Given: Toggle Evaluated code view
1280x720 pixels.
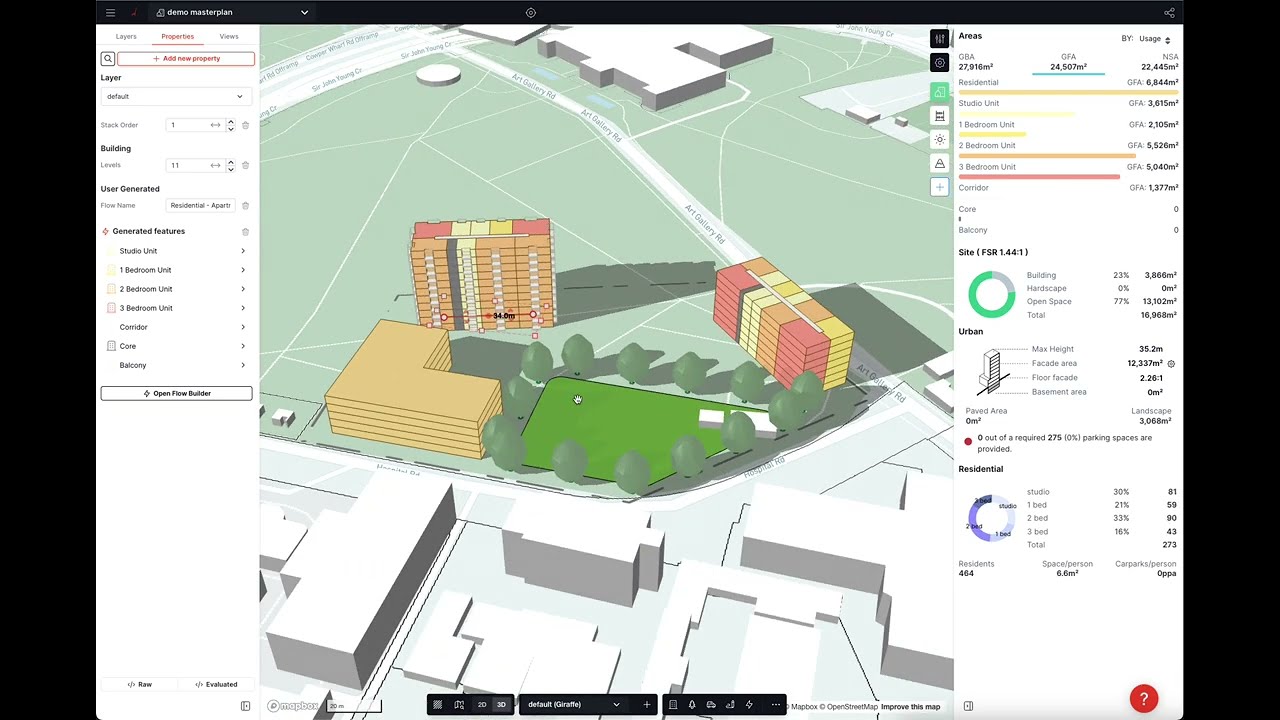Looking at the screenshot, I should 216,684.
